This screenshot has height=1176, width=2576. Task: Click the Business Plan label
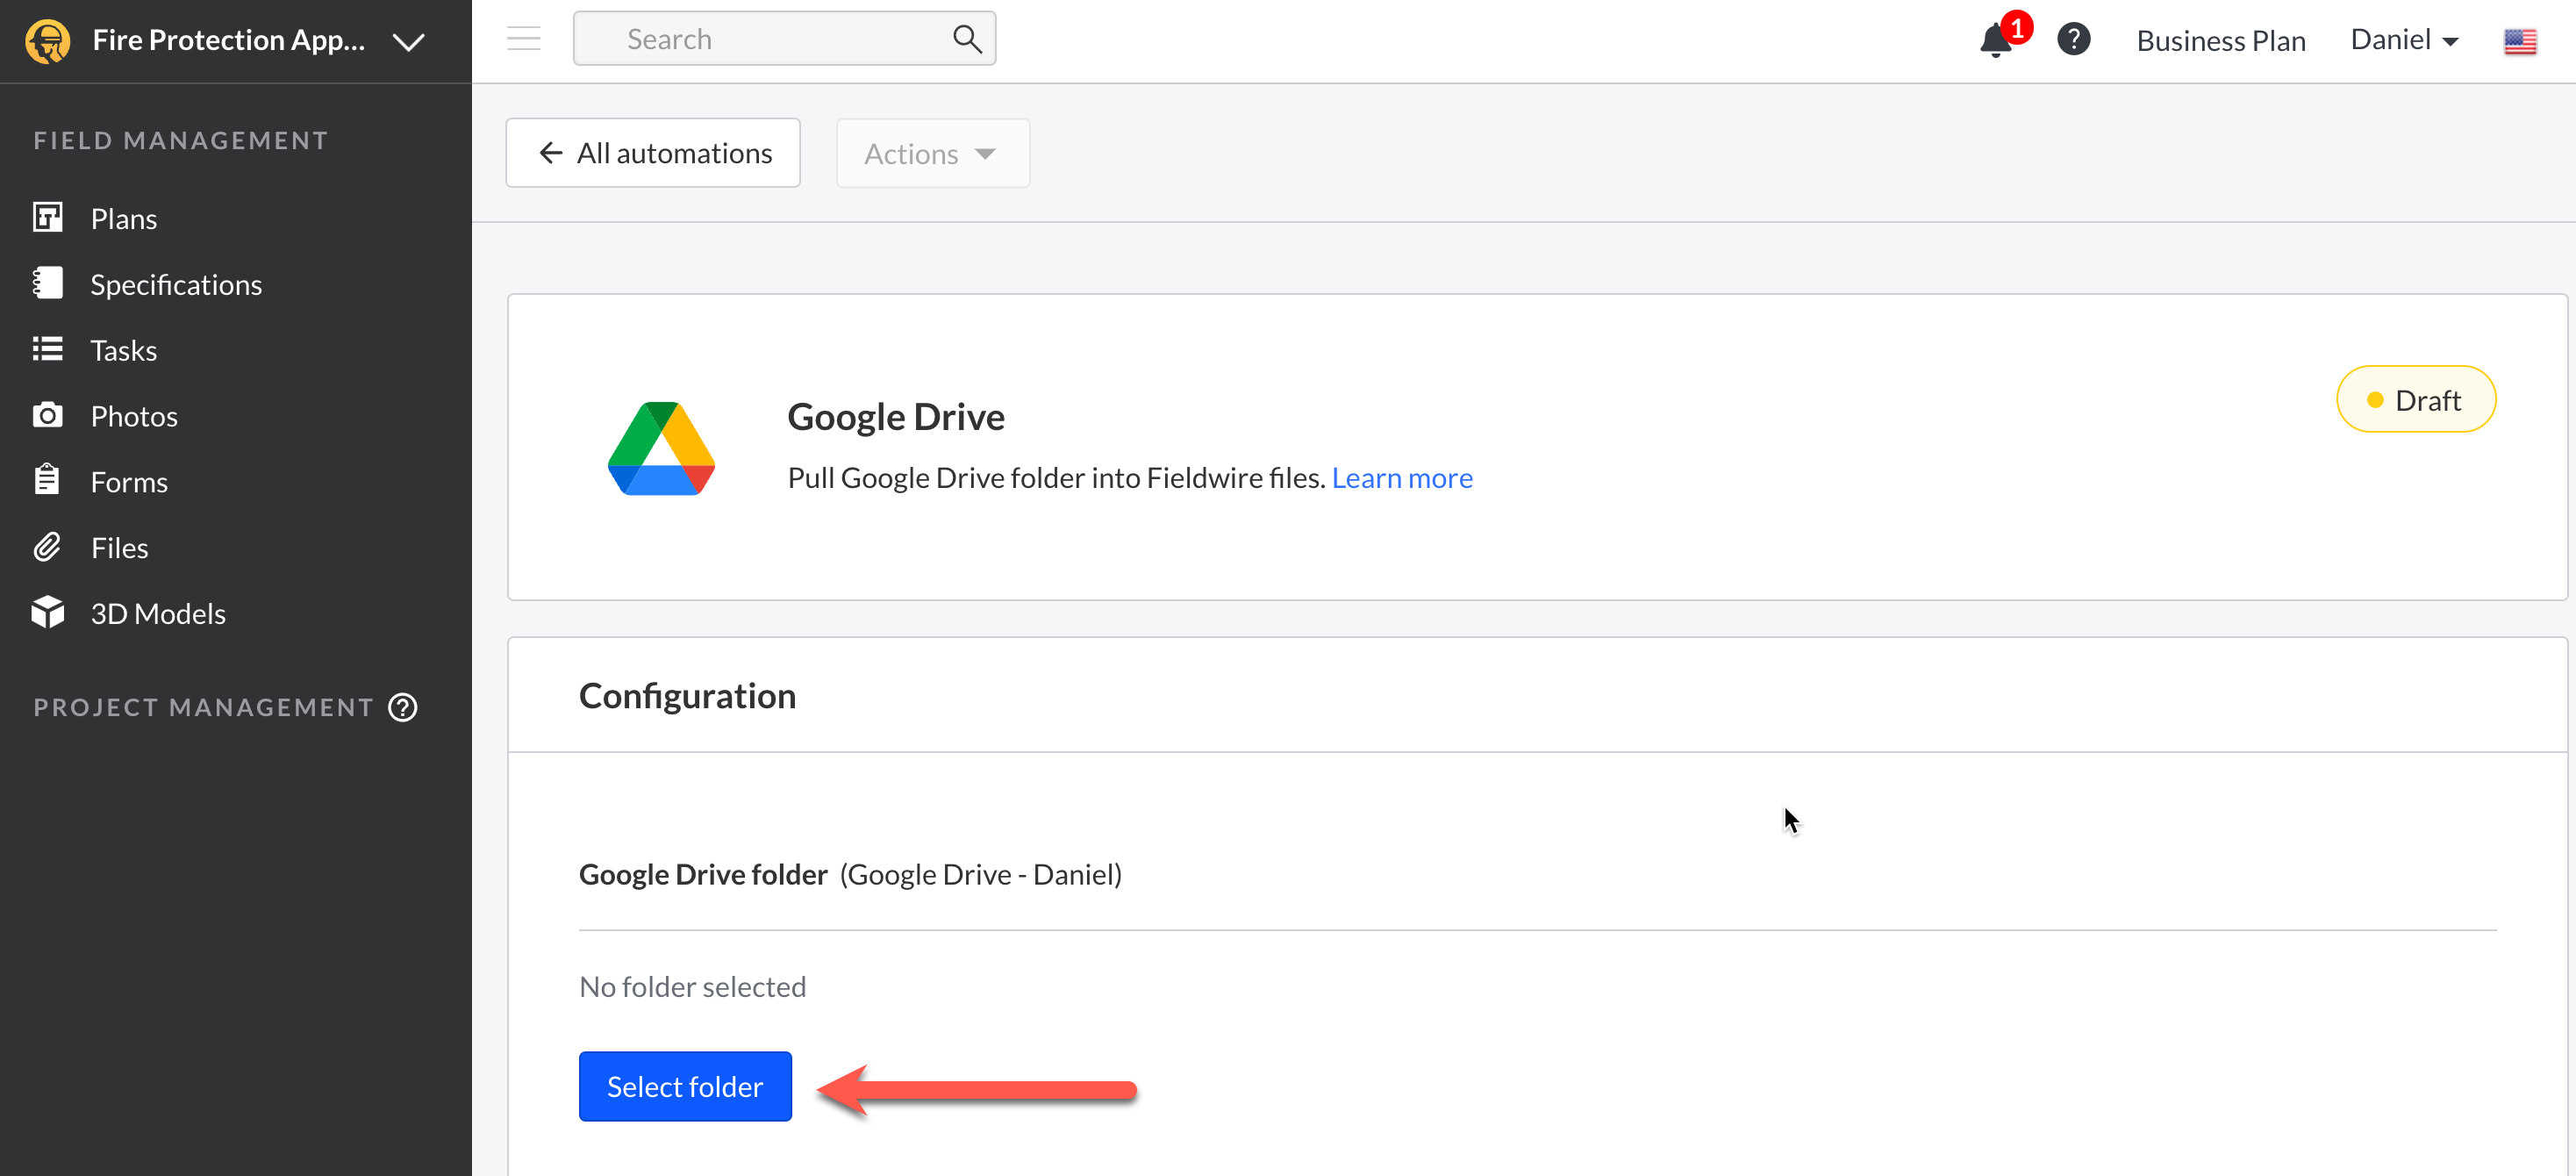point(2221,41)
